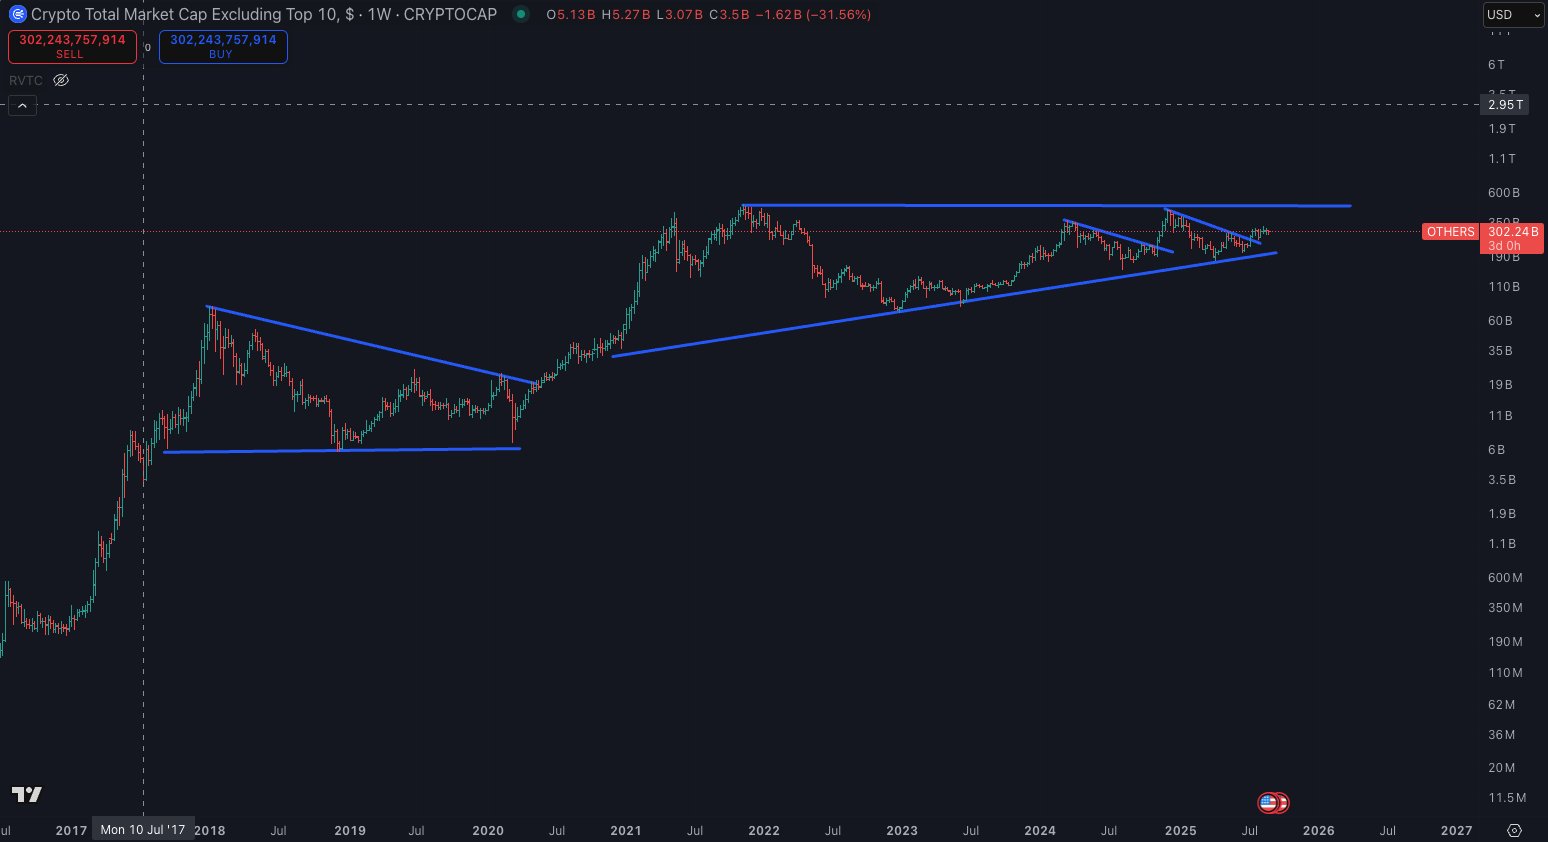Click the 2.95 T crosshair price label

pos(1505,105)
